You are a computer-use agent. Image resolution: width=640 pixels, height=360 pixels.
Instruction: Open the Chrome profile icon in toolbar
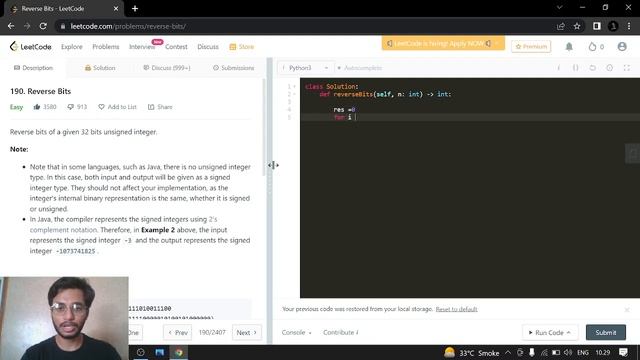613,26
